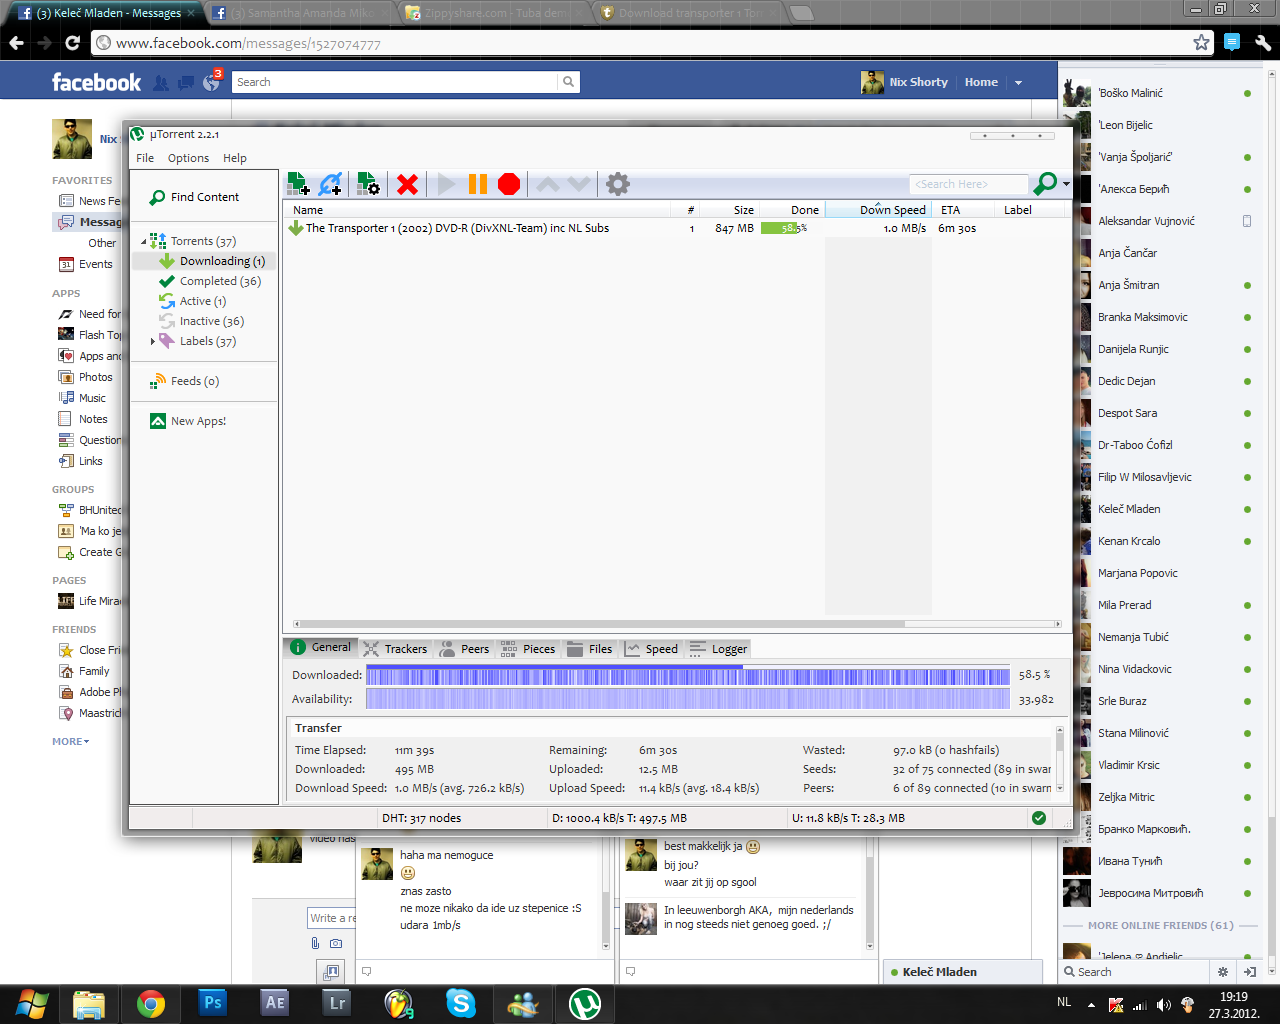Collapse the Torrents tree node
The image size is (1280, 1024).
pyautogui.click(x=143, y=242)
